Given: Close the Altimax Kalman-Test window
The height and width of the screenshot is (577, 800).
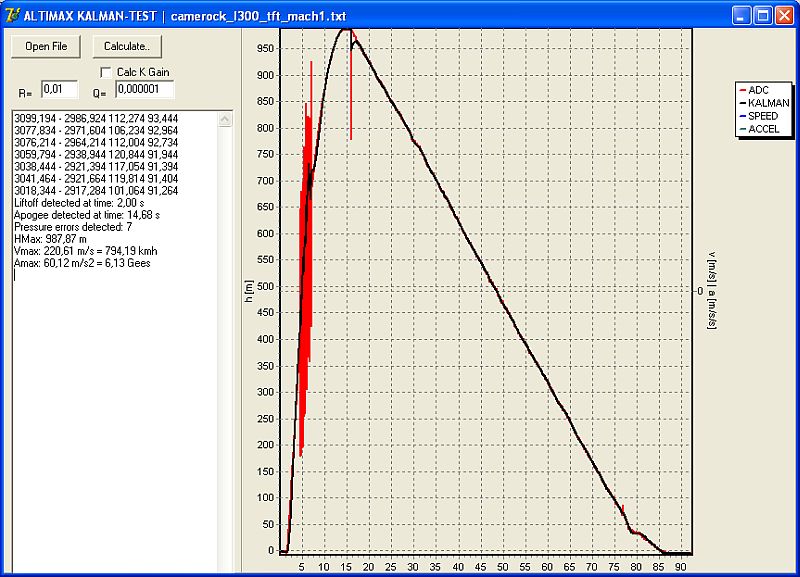Looking at the screenshot, I should pyautogui.click(x=783, y=16).
